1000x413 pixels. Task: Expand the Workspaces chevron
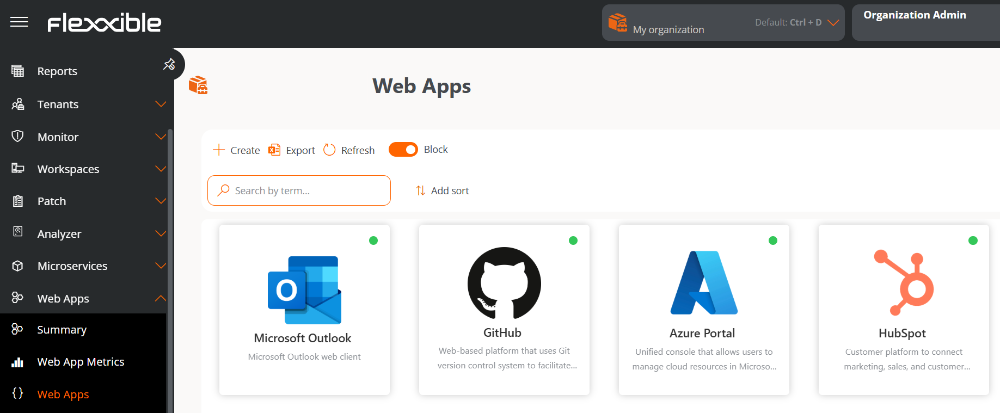161,169
